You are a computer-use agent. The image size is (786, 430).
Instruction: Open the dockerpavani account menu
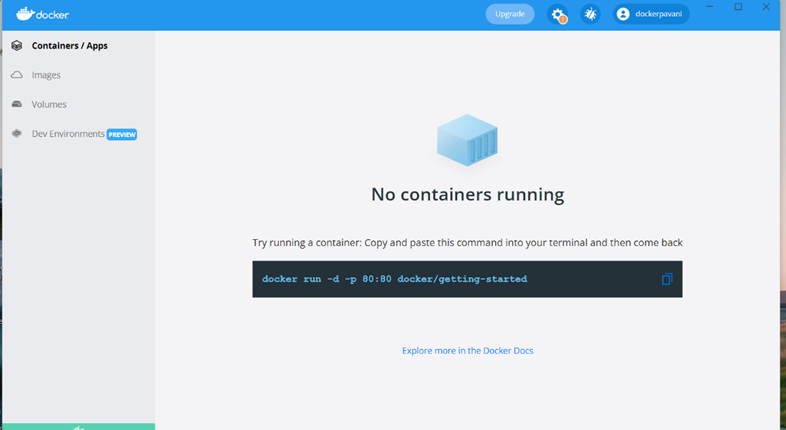651,14
